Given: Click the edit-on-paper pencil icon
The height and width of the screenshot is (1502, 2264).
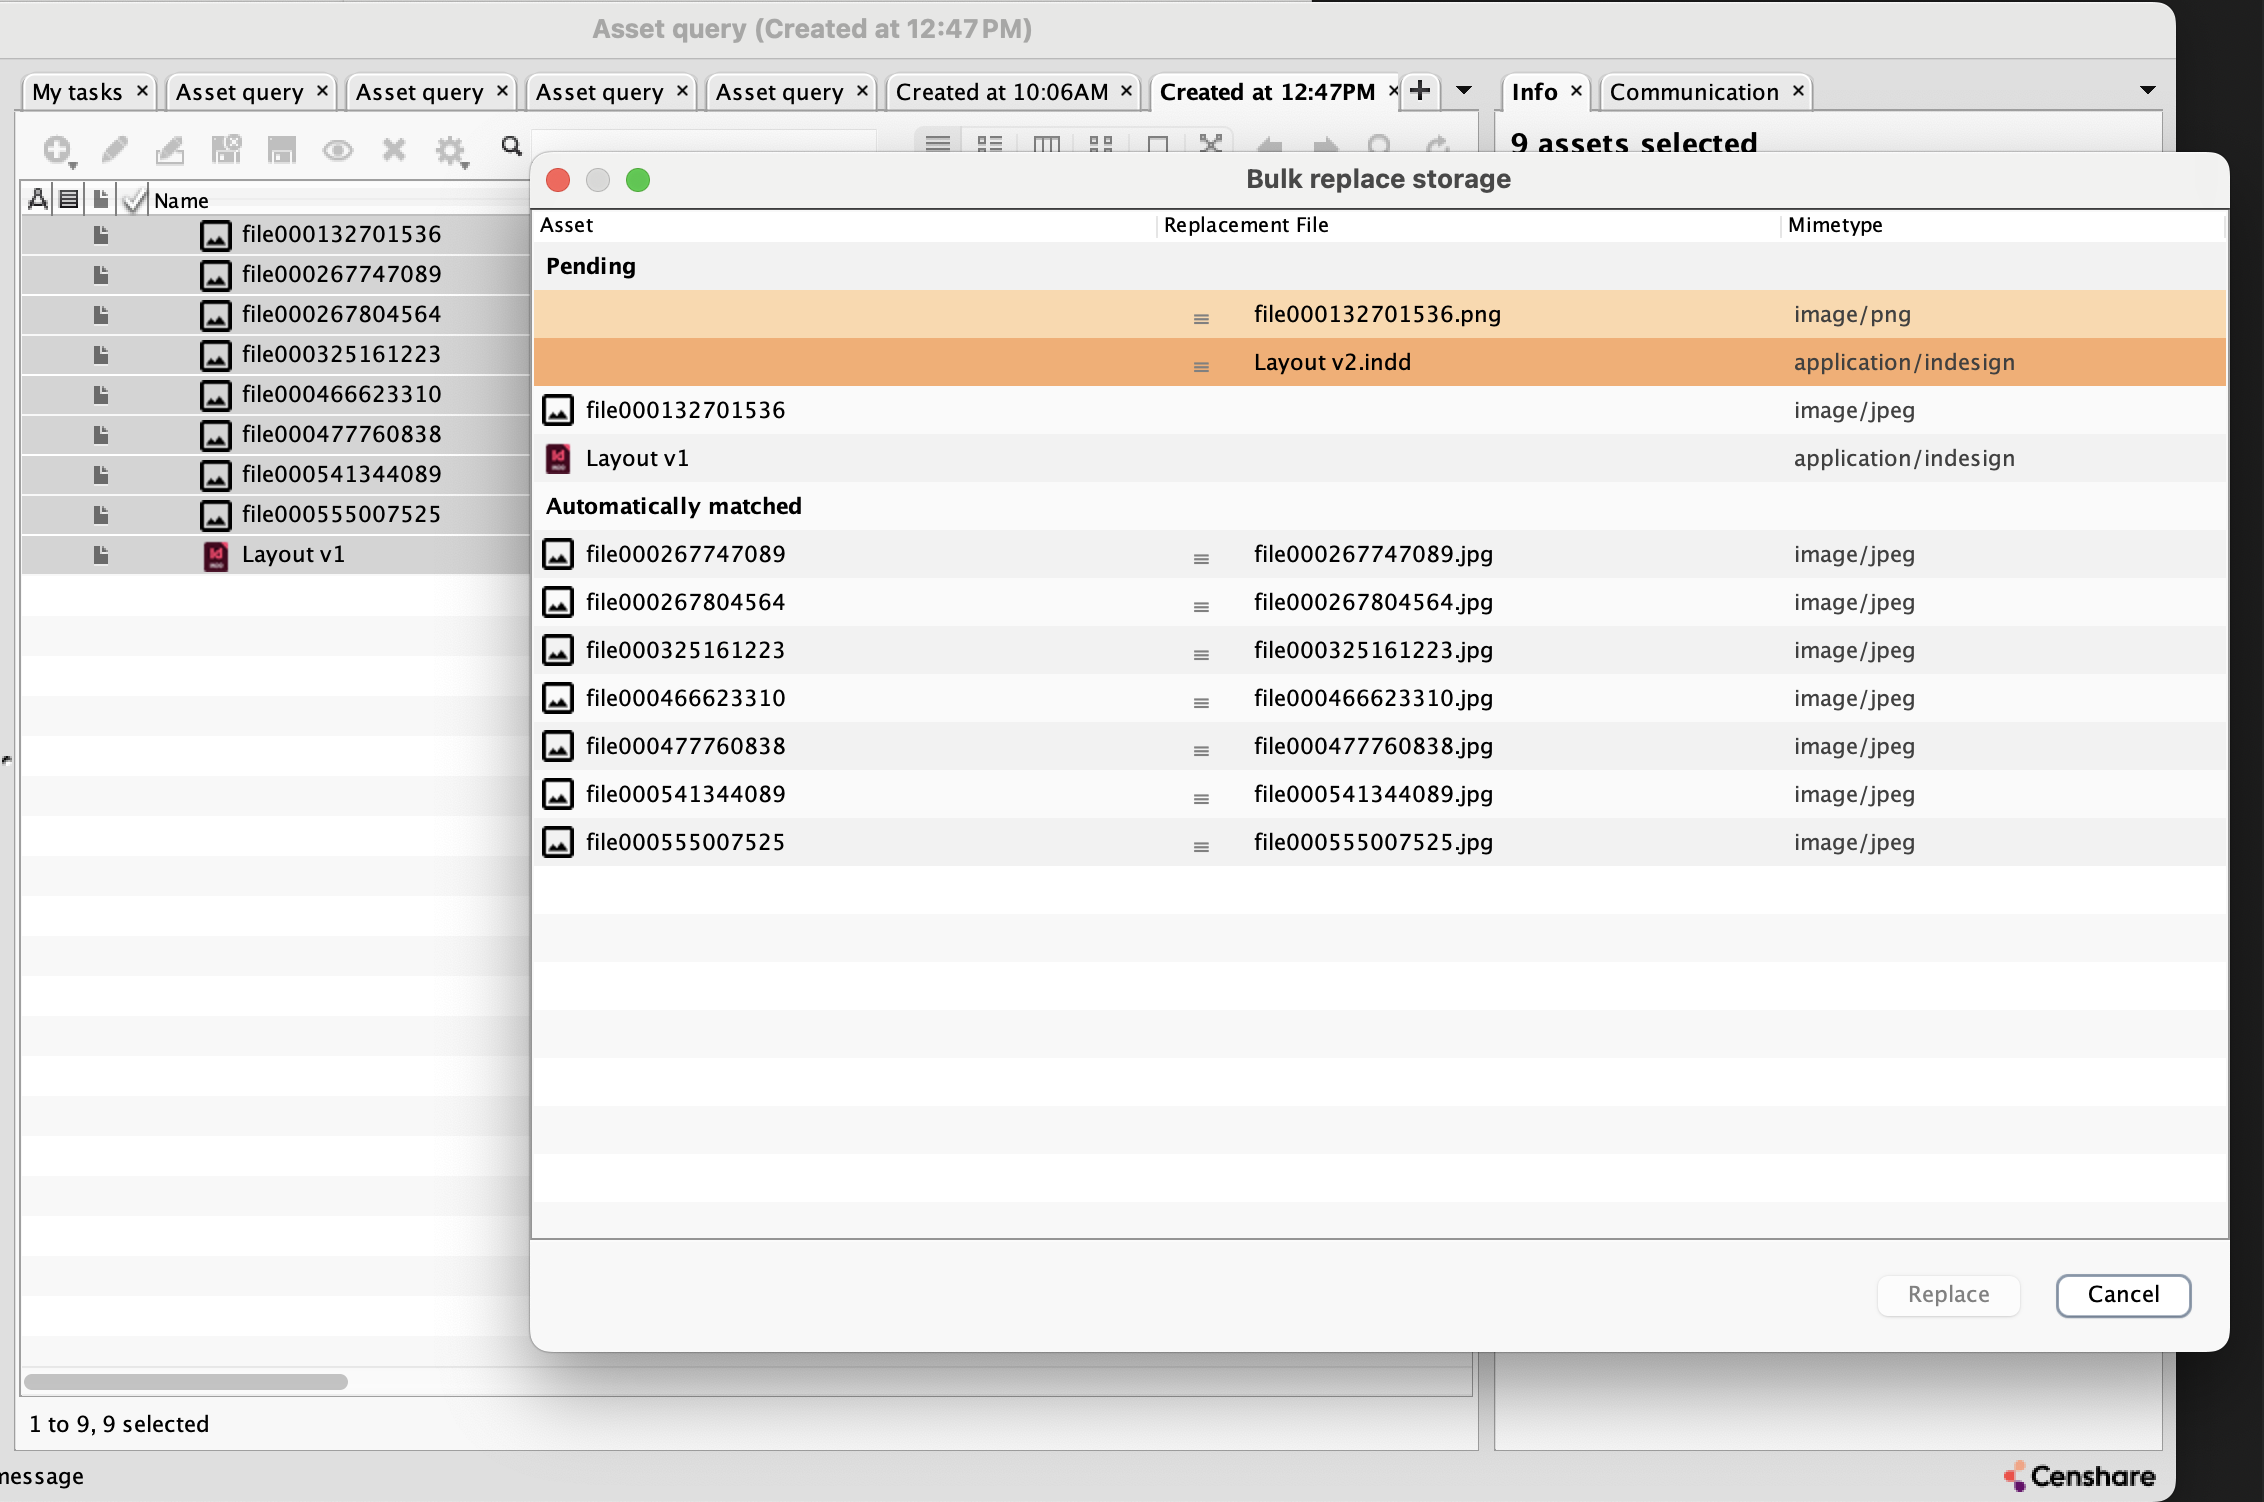Looking at the screenshot, I should (170, 150).
